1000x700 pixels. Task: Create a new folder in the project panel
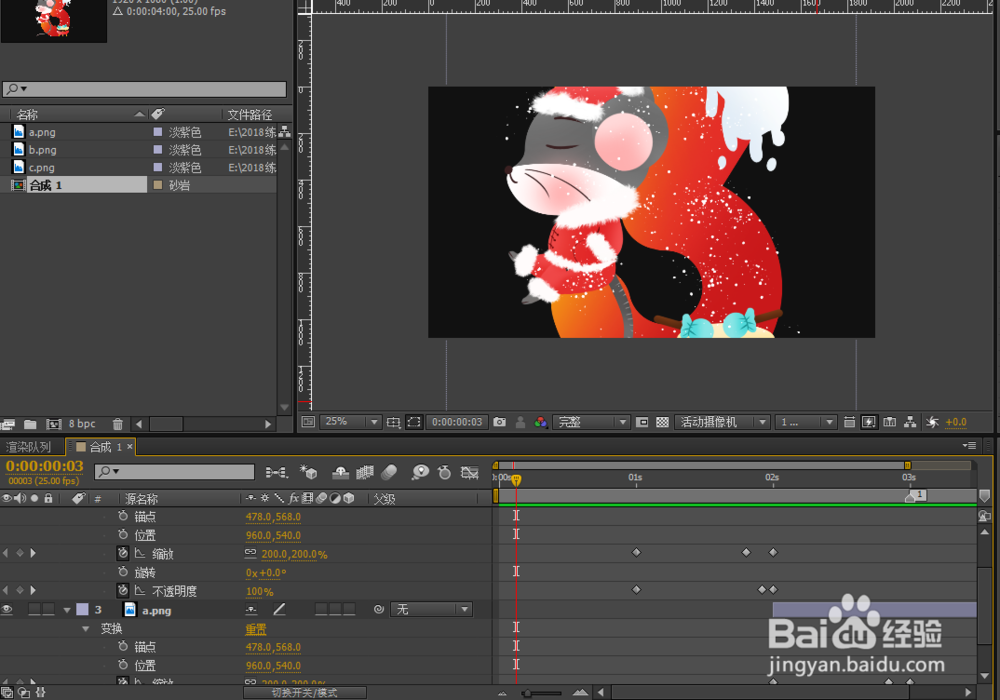click(x=30, y=424)
